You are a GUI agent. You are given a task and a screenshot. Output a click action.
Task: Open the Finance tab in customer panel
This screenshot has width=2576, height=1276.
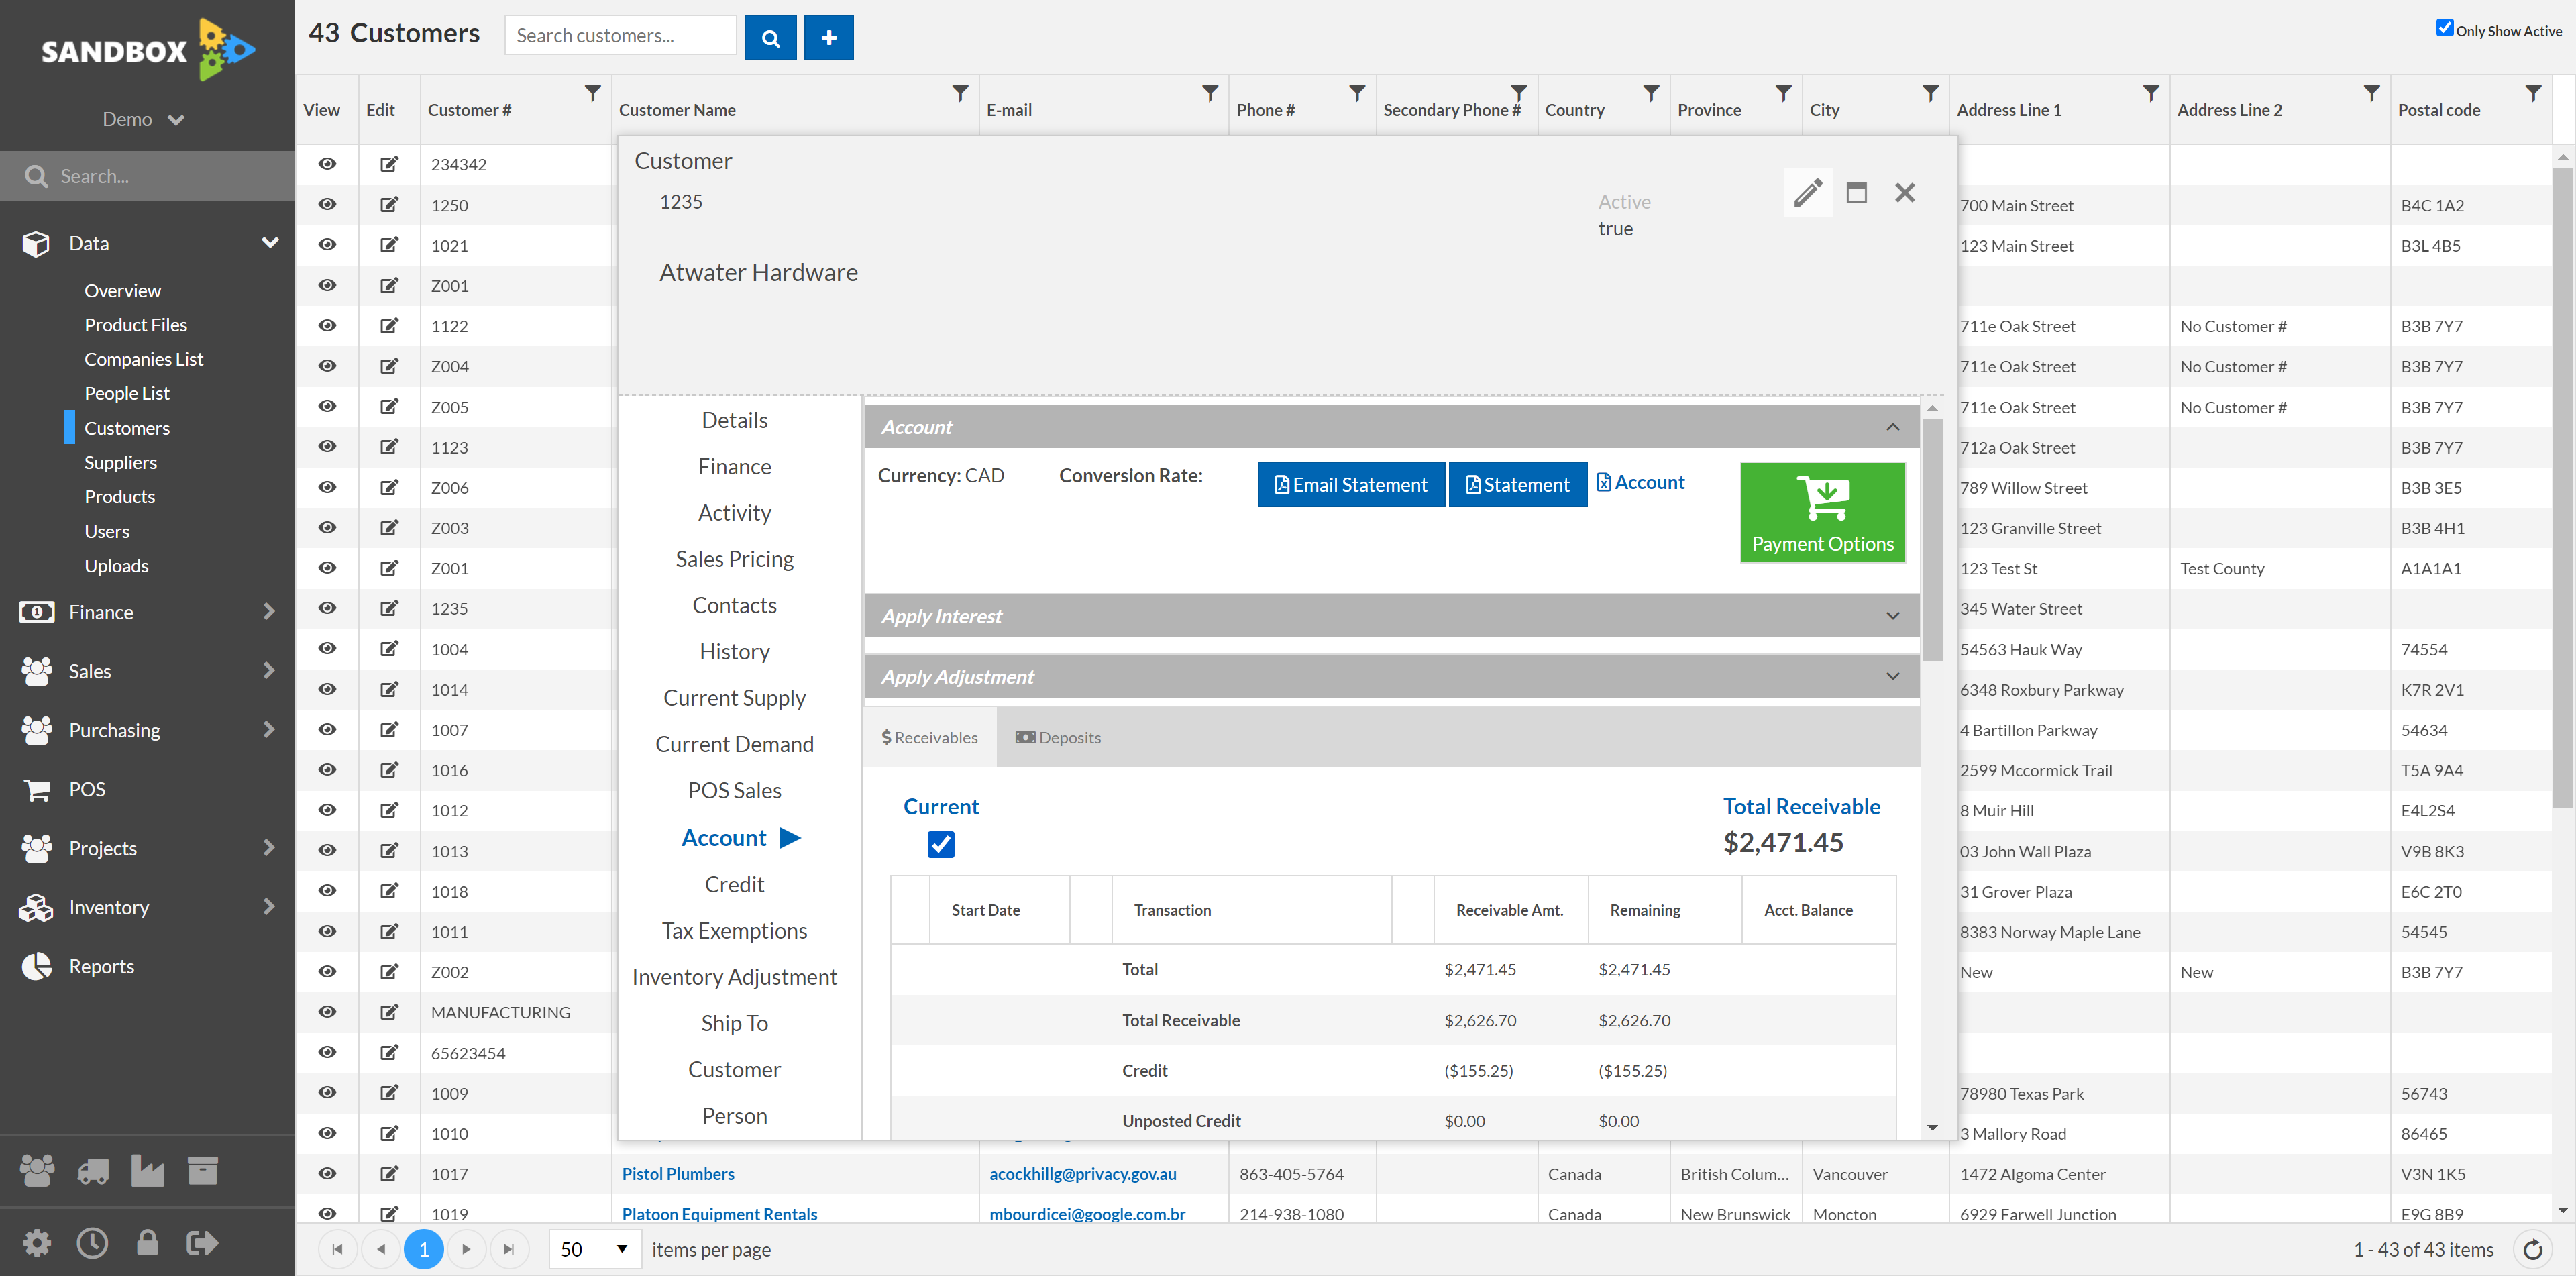click(735, 465)
